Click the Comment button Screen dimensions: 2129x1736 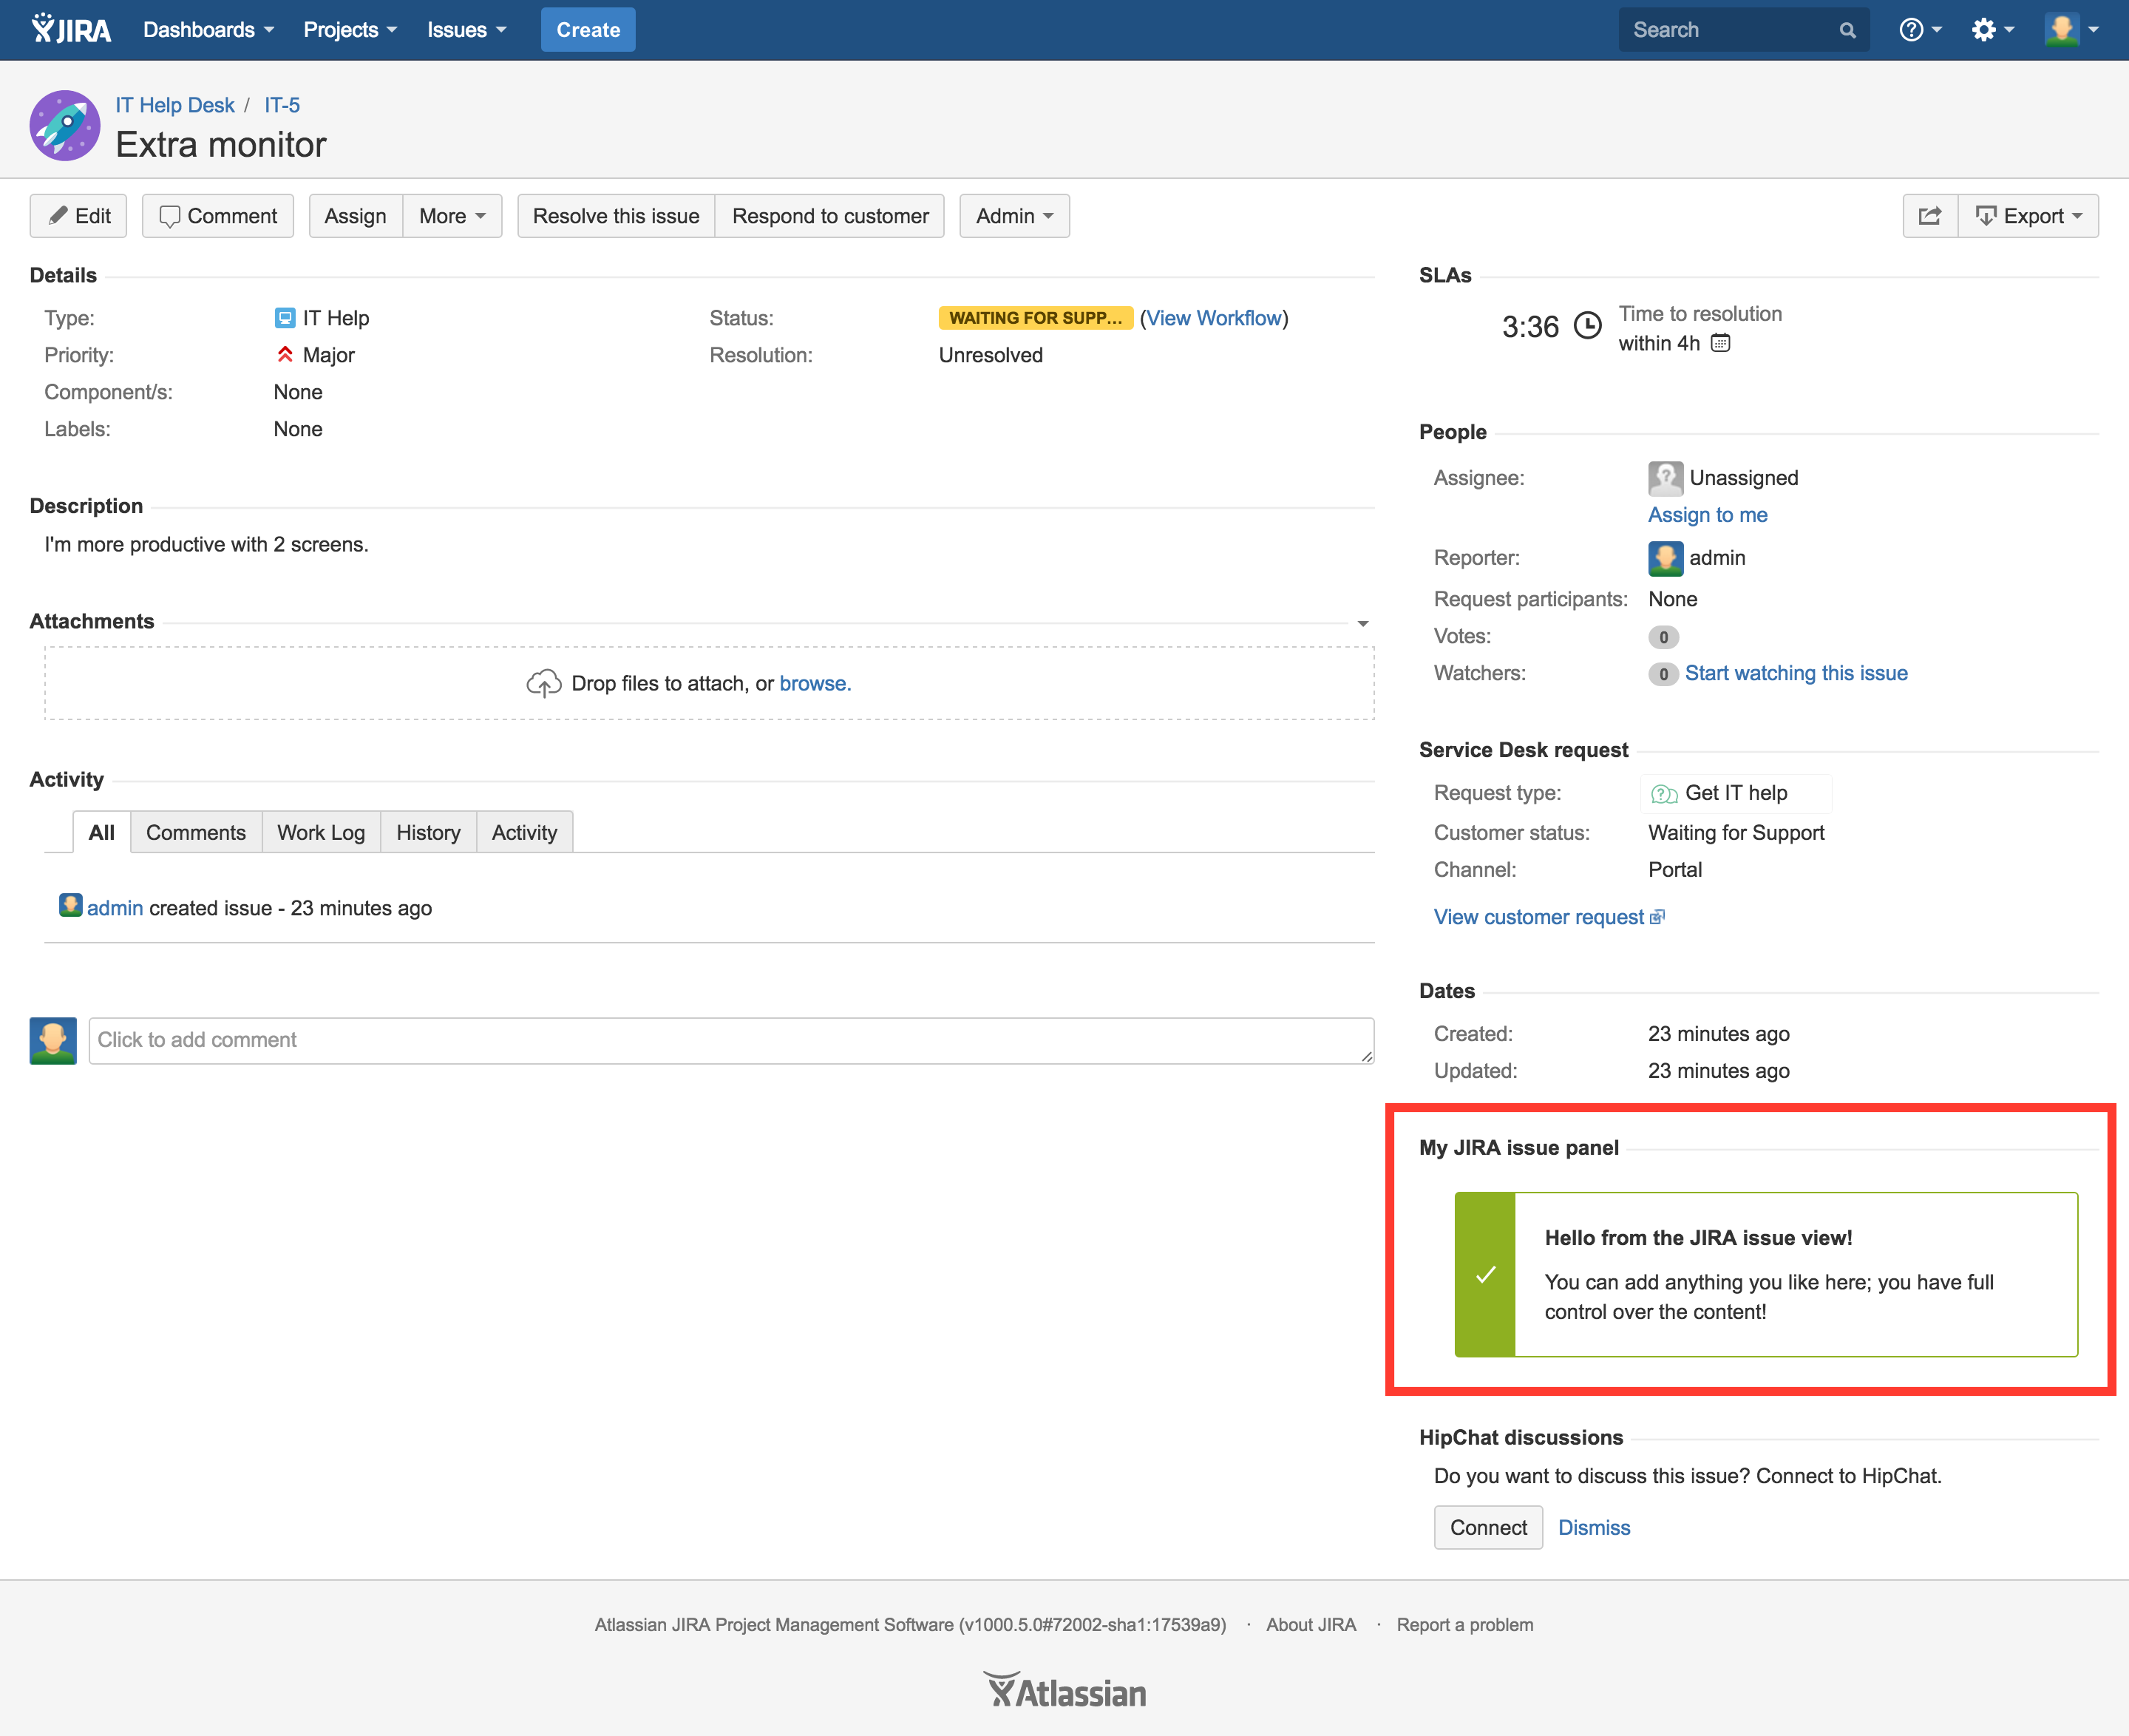[x=218, y=216]
